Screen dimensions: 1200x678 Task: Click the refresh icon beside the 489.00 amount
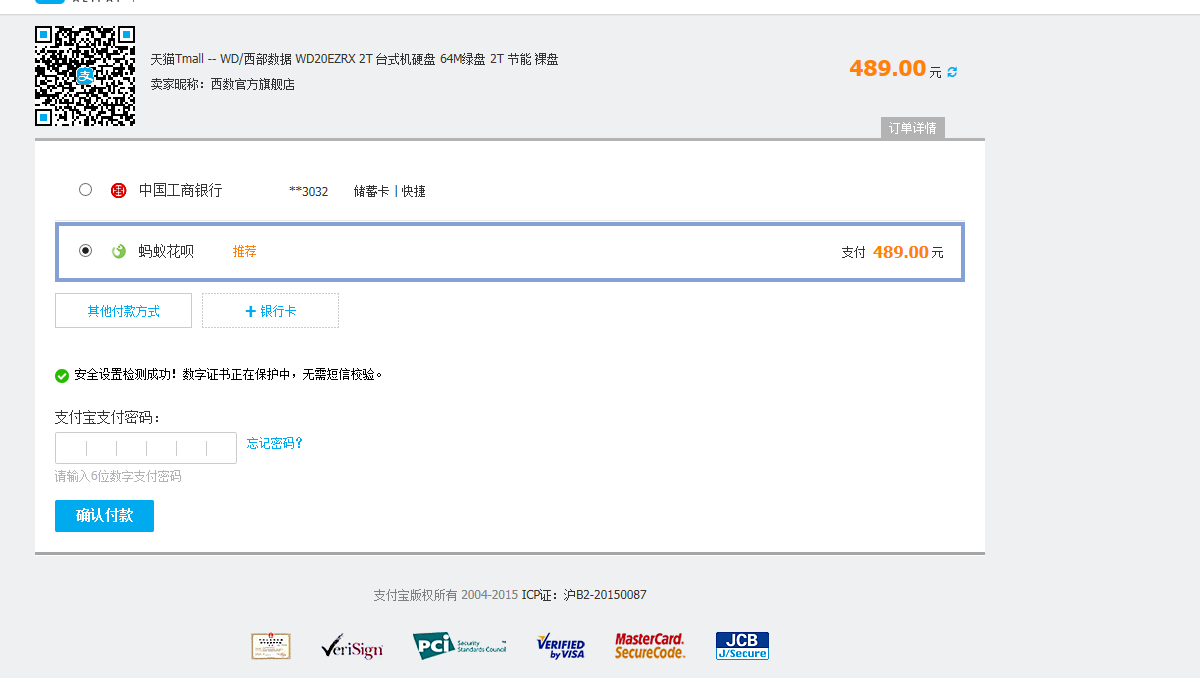(952, 72)
